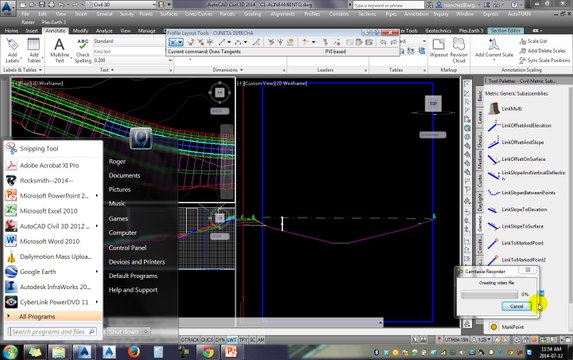The image size is (573, 360).
Task: Open All Programs in the Start menu
Action: point(53,317)
